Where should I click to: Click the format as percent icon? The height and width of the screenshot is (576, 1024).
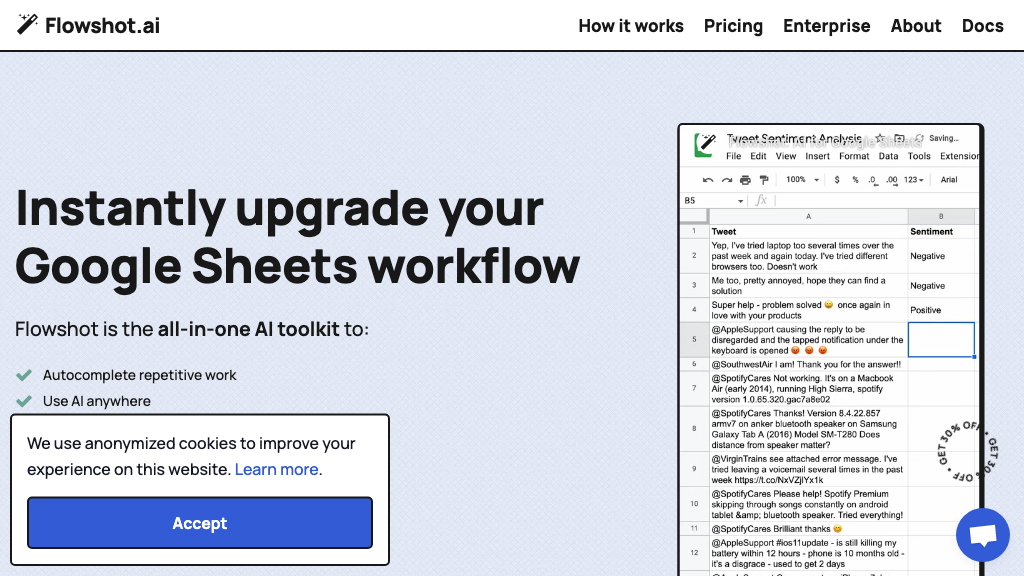(x=855, y=180)
